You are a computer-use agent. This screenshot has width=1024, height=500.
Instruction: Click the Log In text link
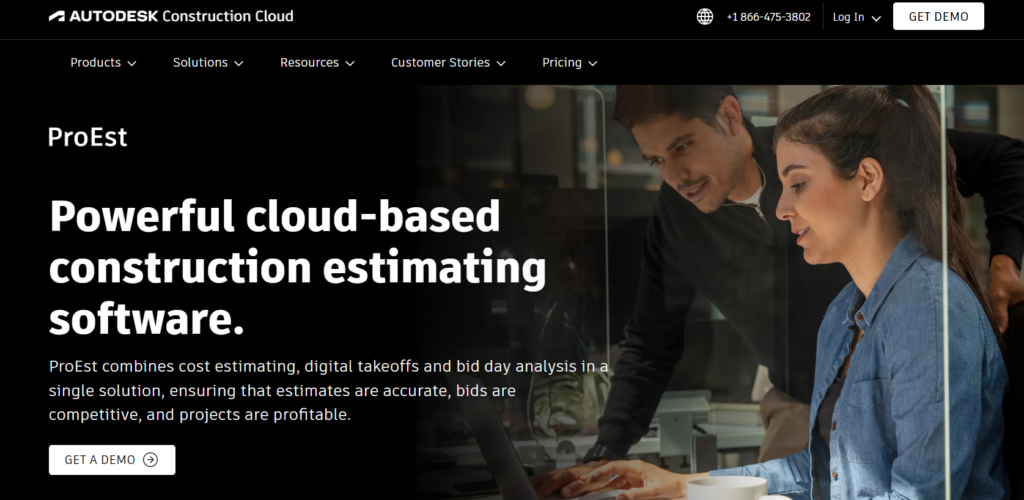point(848,17)
